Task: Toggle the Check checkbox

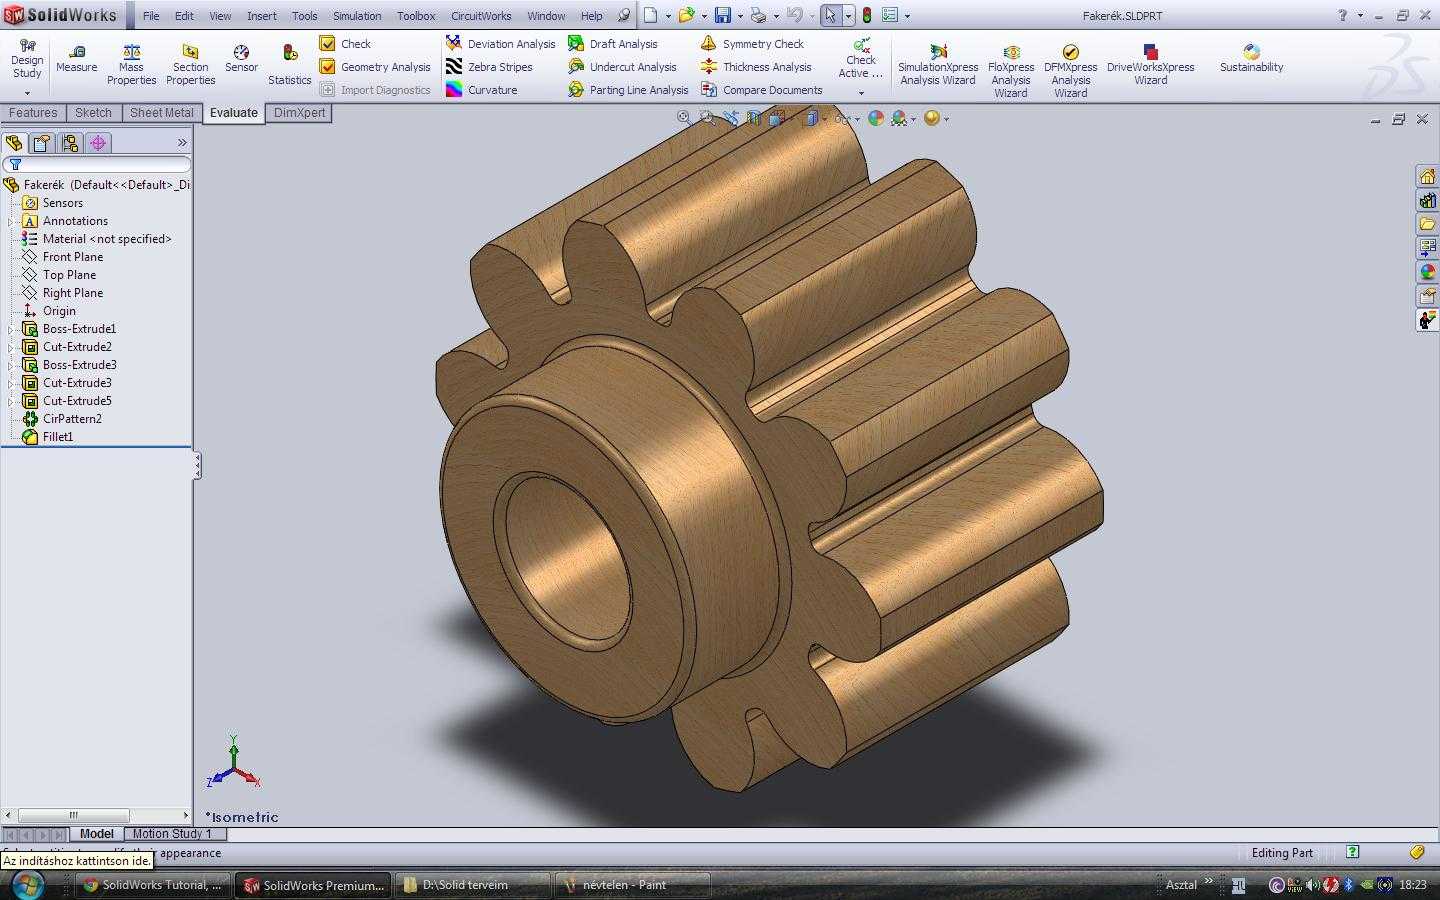Action: coord(327,43)
